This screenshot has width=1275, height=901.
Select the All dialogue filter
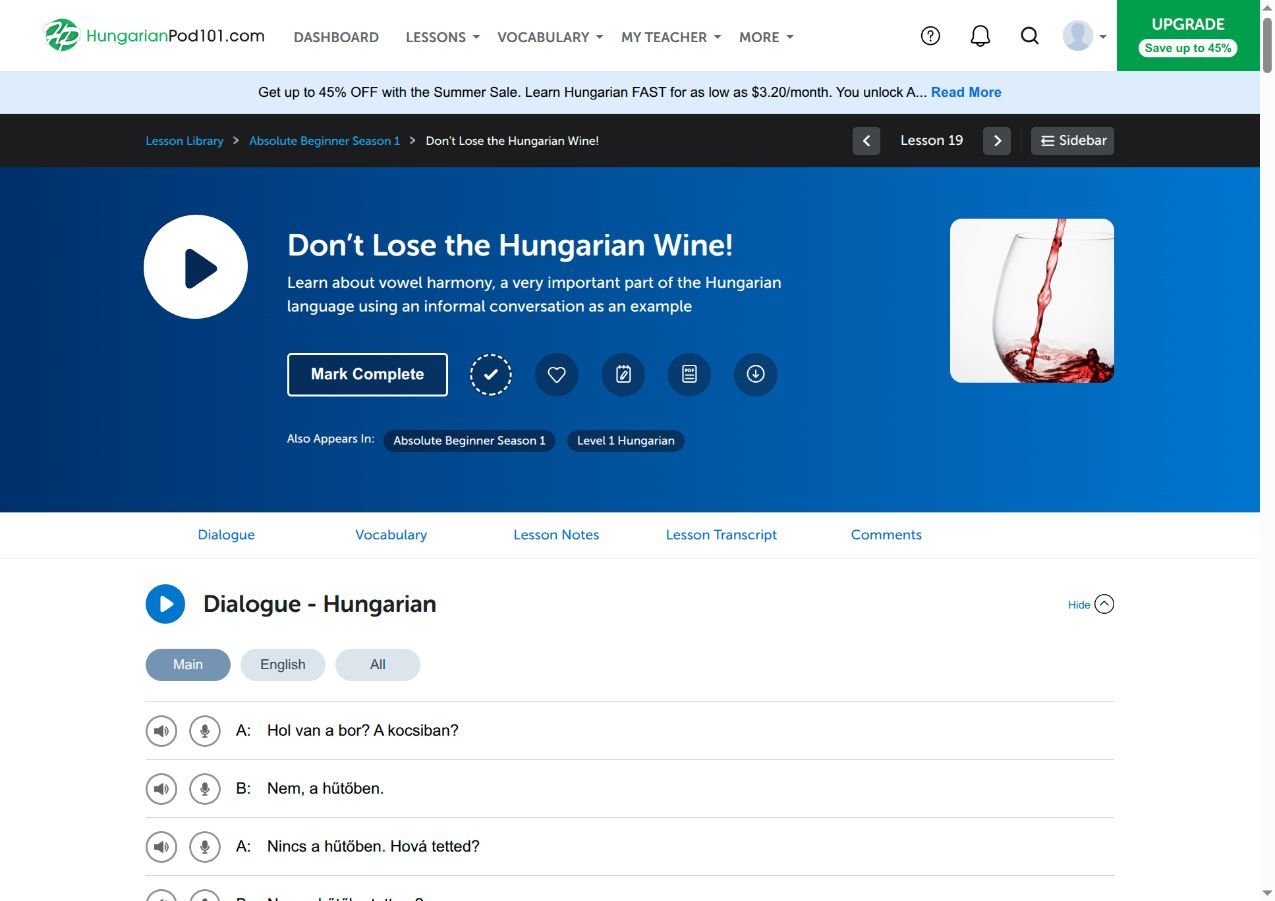point(378,665)
